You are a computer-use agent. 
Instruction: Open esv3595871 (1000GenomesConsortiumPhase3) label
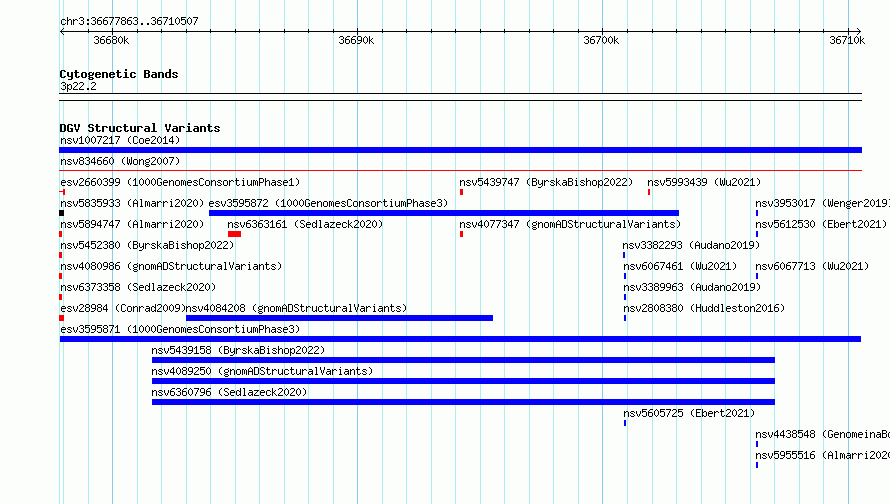(x=180, y=329)
